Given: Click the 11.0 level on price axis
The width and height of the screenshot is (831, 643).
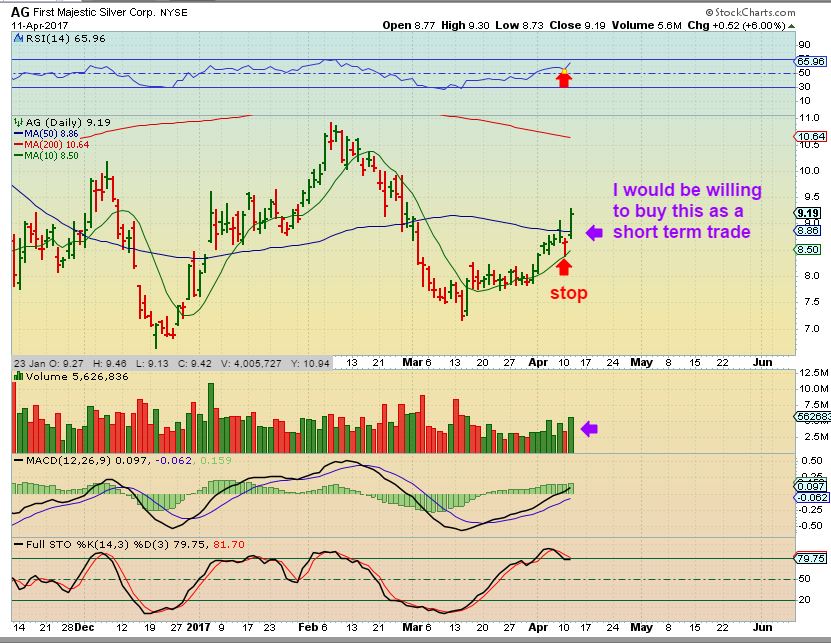Looking at the screenshot, I should coord(809,118).
